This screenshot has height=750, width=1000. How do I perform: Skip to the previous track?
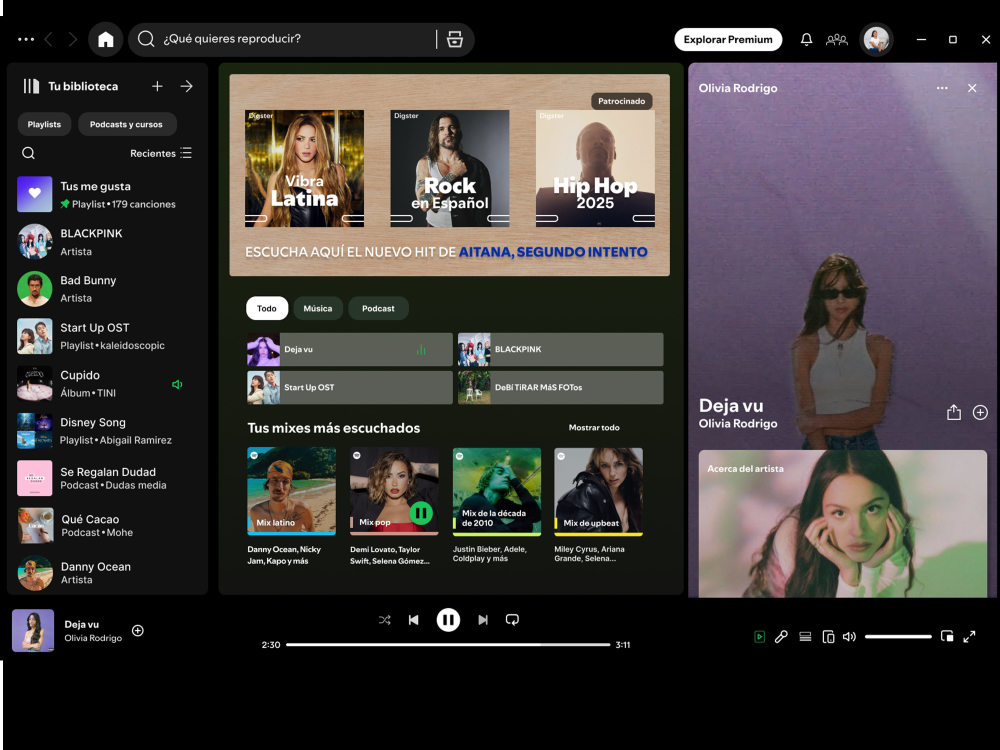pos(413,620)
